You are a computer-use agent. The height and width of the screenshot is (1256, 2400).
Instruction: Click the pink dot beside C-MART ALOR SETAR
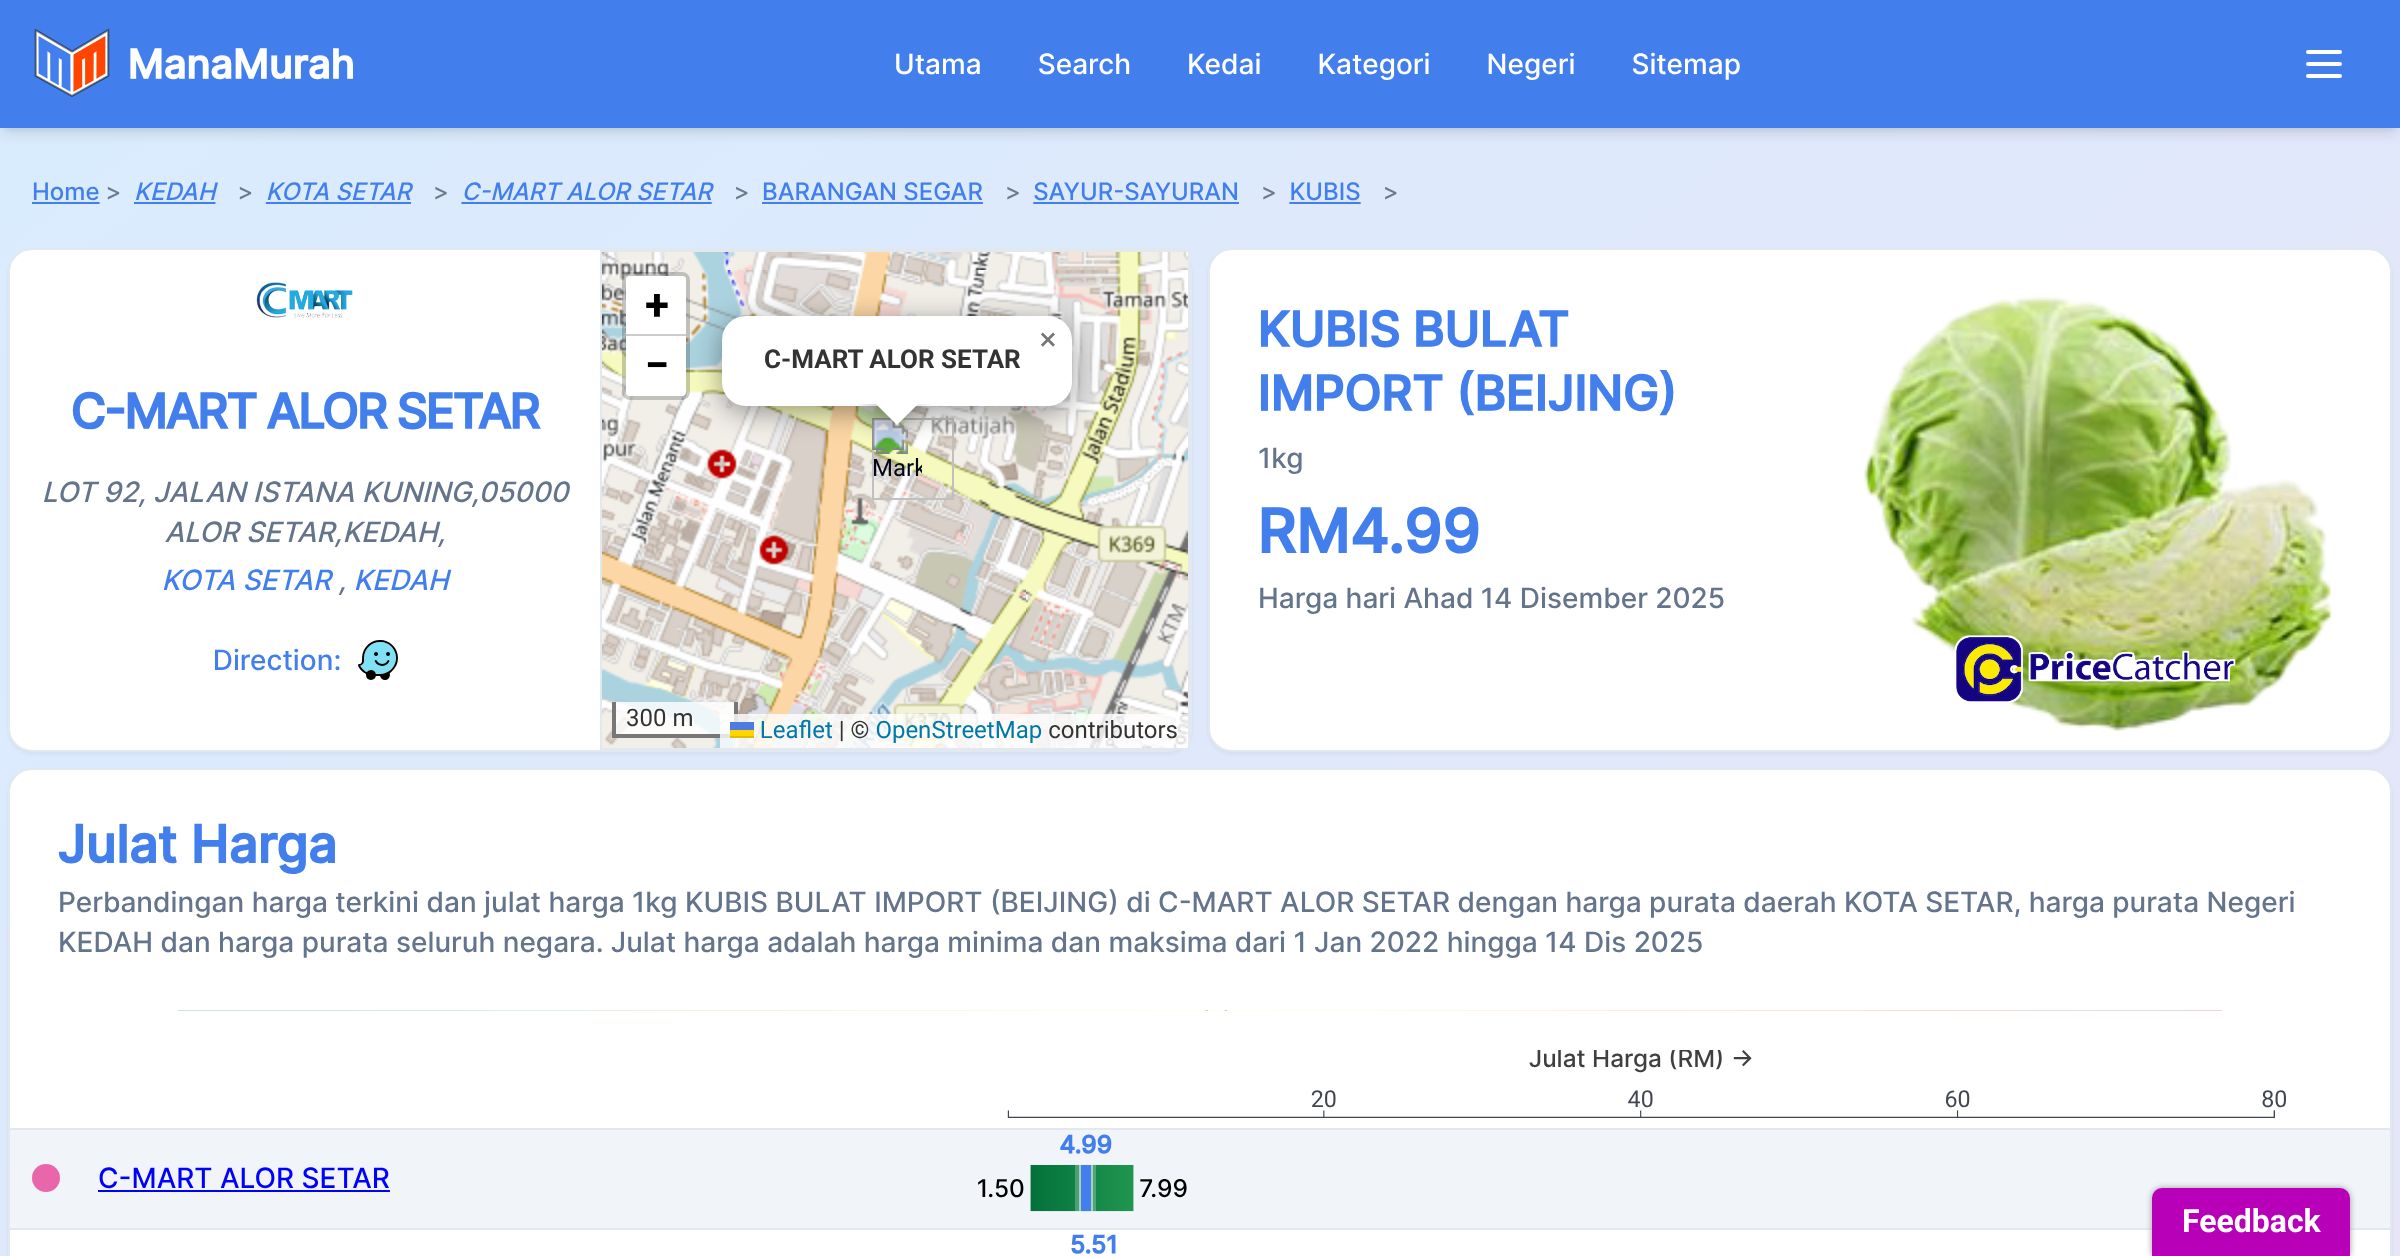[x=46, y=1178]
